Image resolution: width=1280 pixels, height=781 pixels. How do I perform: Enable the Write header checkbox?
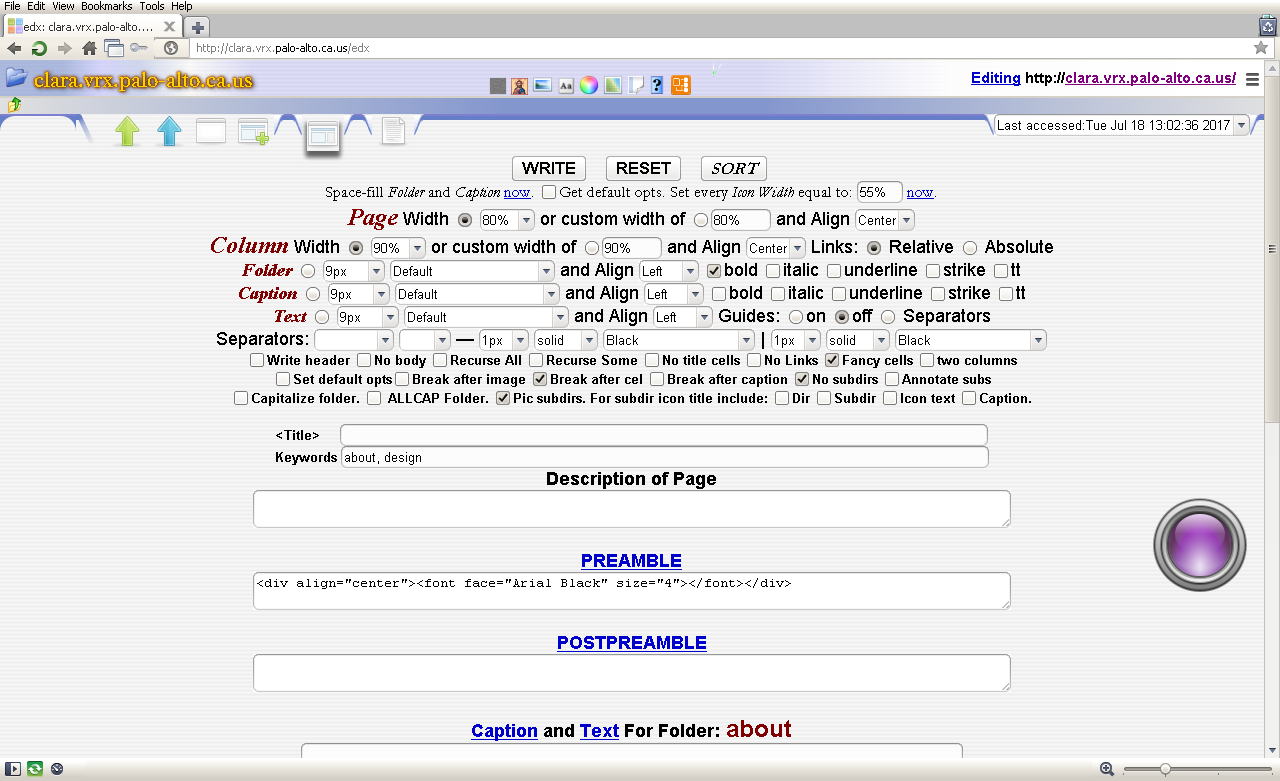click(x=257, y=360)
